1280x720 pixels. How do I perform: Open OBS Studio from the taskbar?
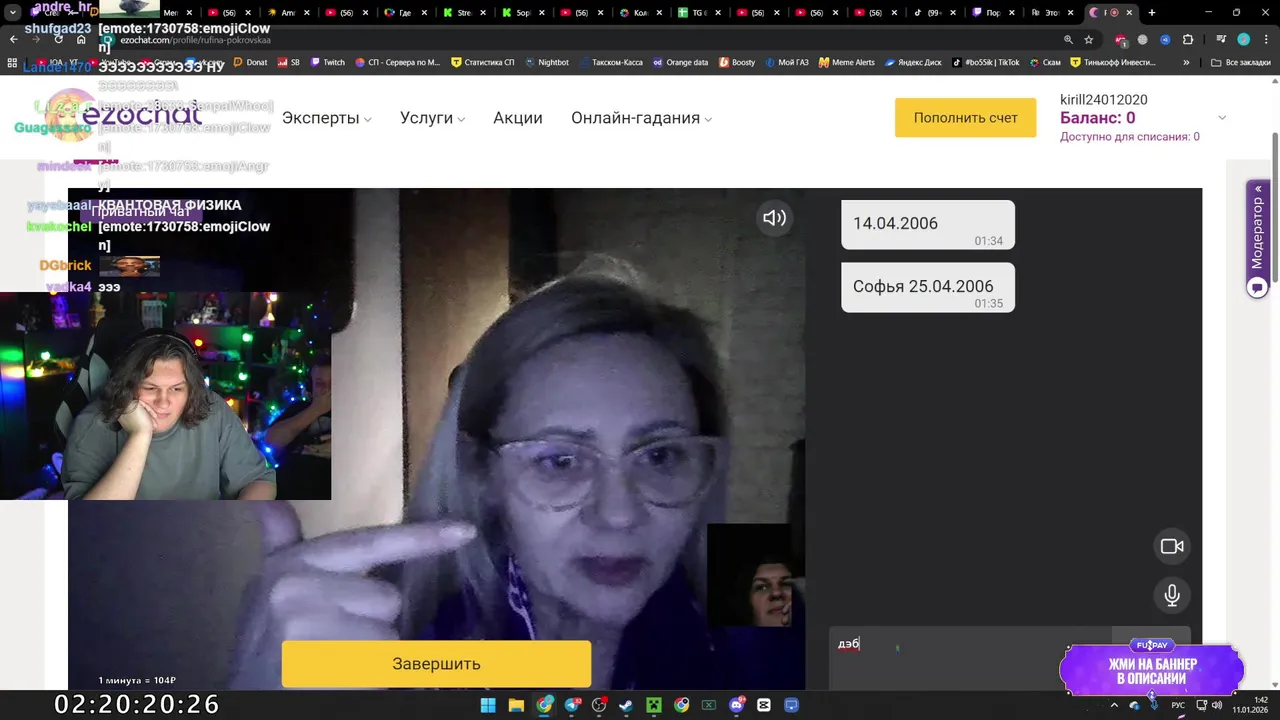pyautogui.click(x=599, y=705)
